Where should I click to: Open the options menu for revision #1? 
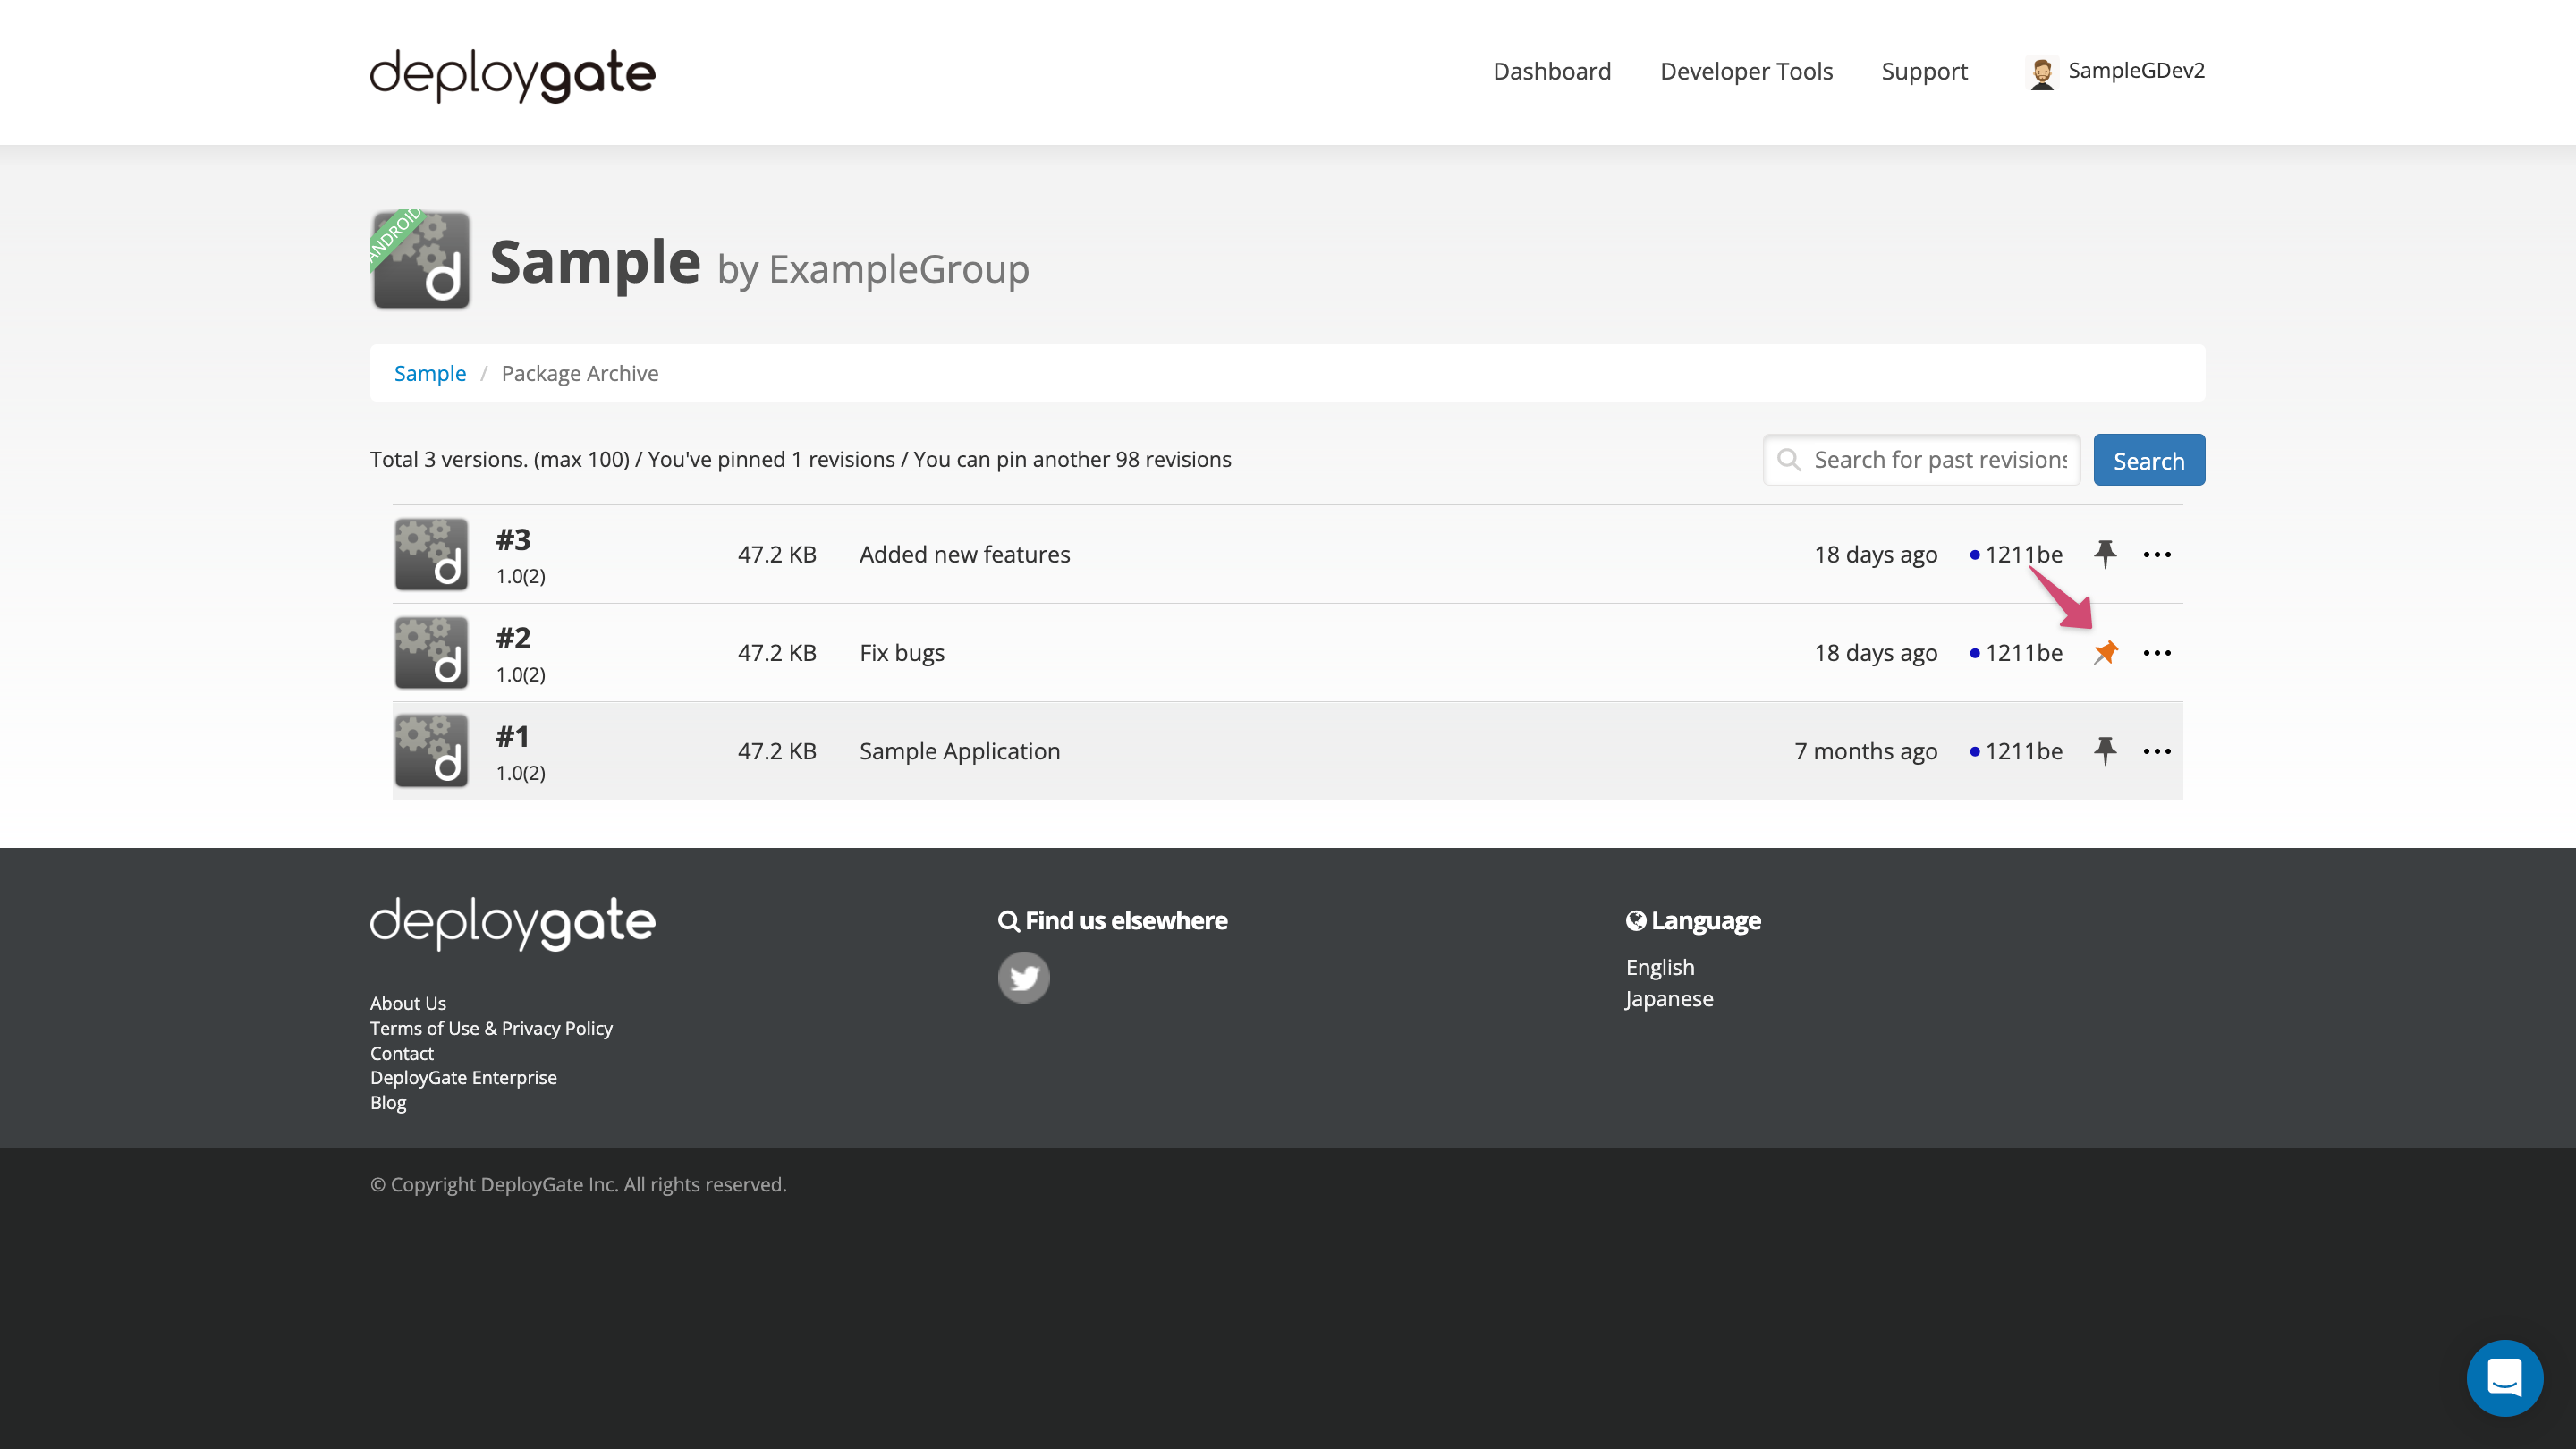(2158, 750)
